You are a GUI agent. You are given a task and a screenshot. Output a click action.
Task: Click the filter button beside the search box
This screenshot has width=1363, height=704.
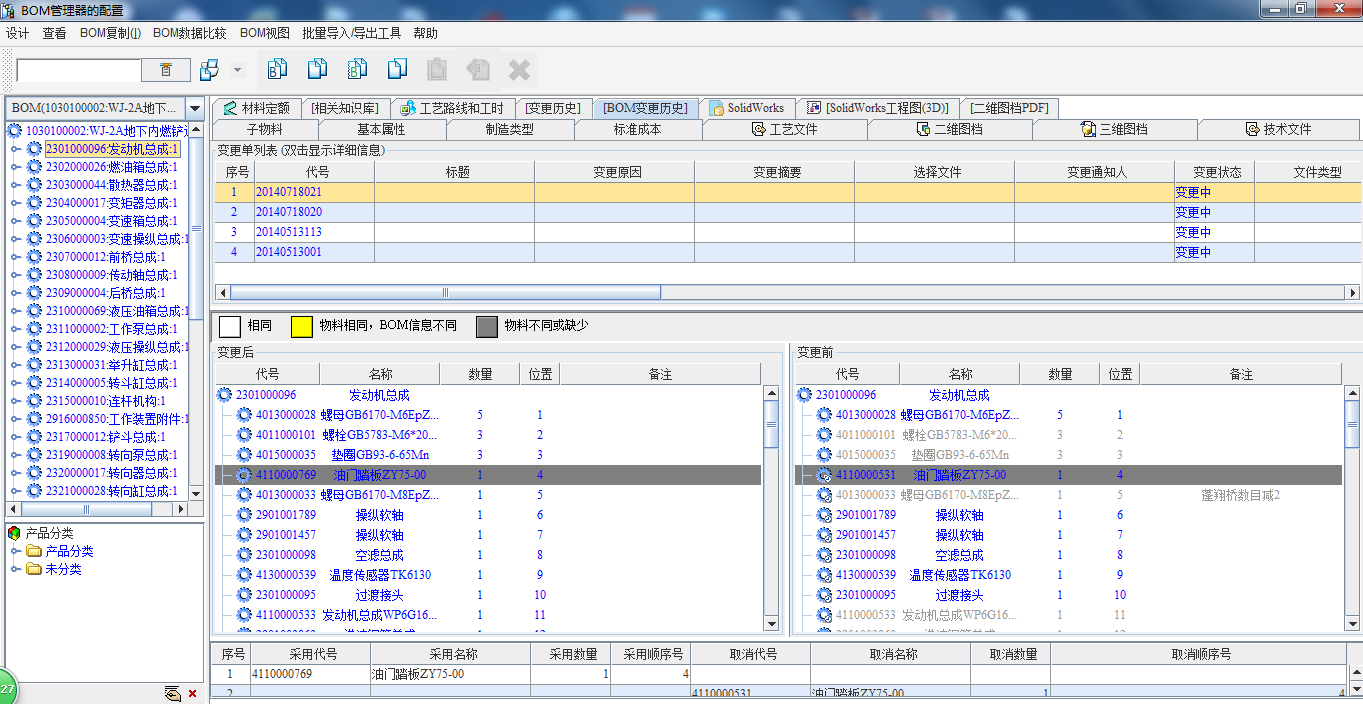pyautogui.click(x=166, y=70)
